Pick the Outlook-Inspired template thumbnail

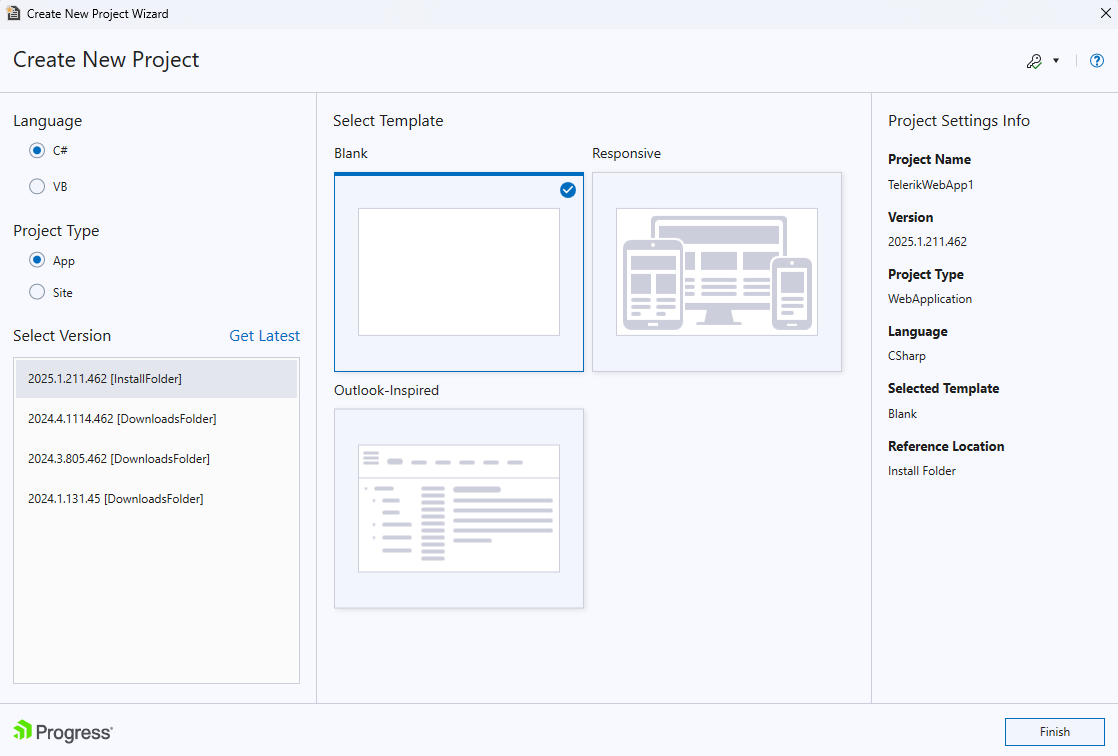point(458,508)
